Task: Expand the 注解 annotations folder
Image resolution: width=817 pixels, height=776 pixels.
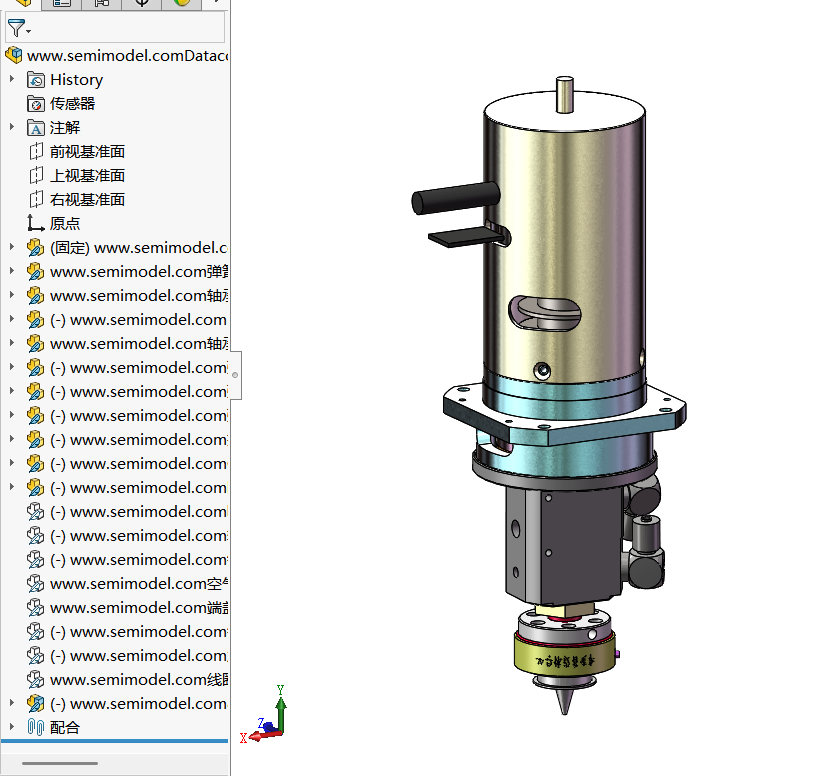Action: (x=11, y=127)
